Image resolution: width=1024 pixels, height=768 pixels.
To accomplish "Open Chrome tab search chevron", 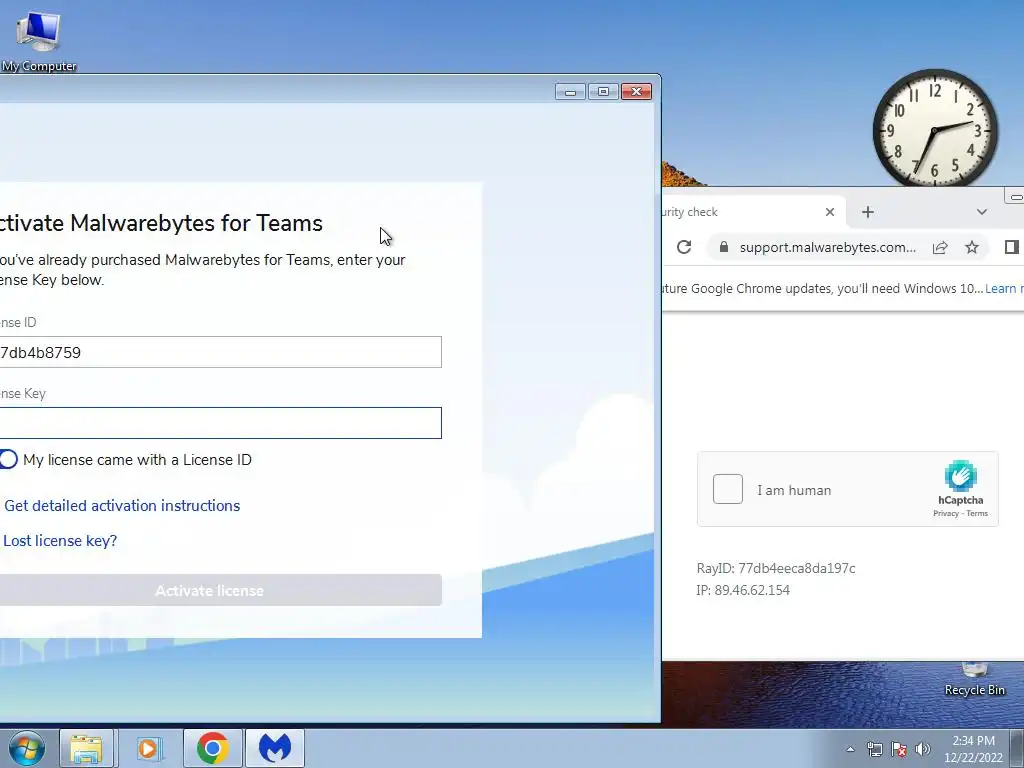I will point(981,212).
